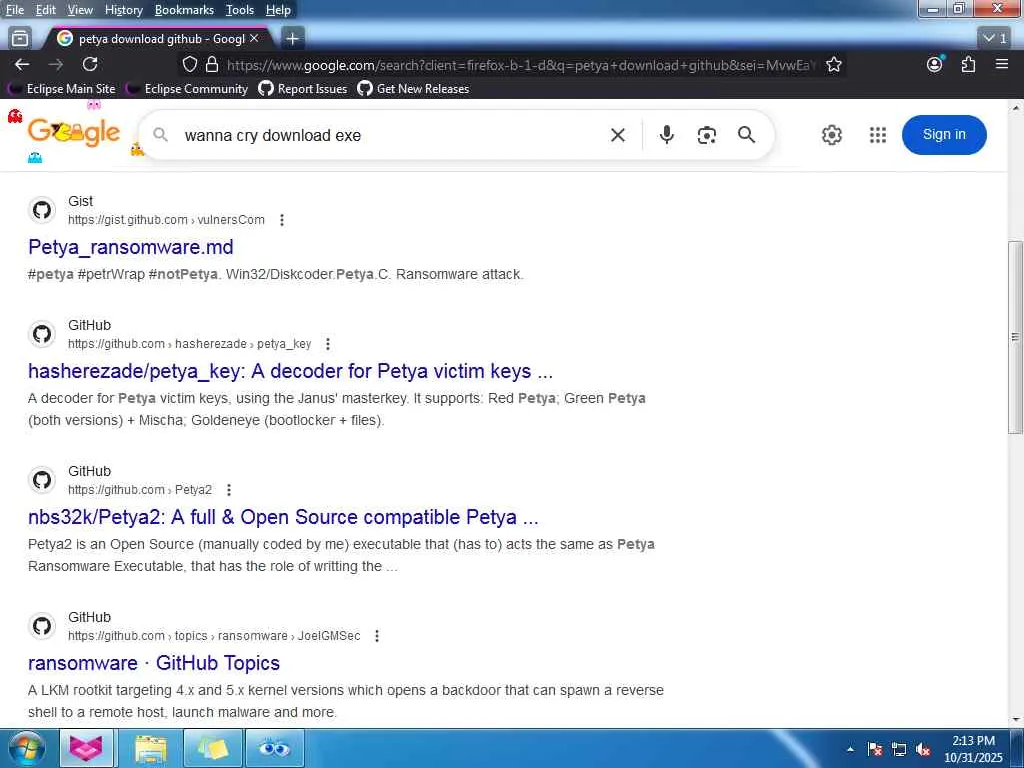This screenshot has width=1024, height=768.
Task: Open the Action Center flag icon
Action: 875,749
